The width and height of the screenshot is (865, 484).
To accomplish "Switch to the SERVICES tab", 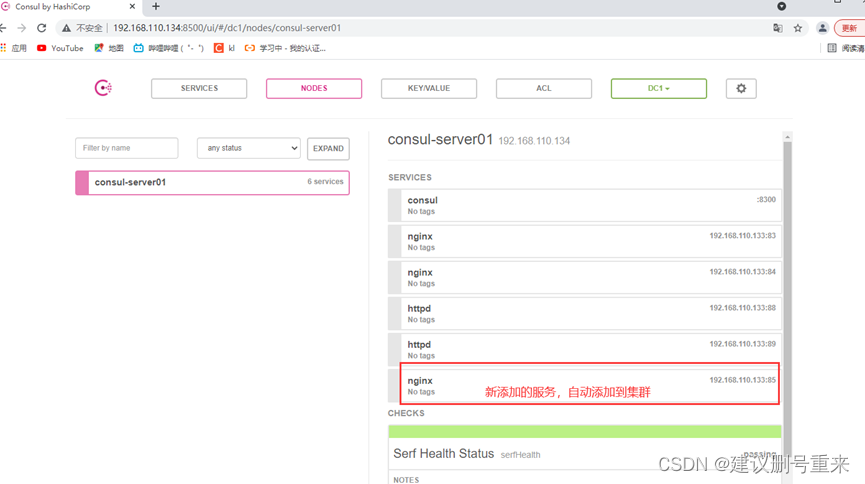I will click(199, 88).
